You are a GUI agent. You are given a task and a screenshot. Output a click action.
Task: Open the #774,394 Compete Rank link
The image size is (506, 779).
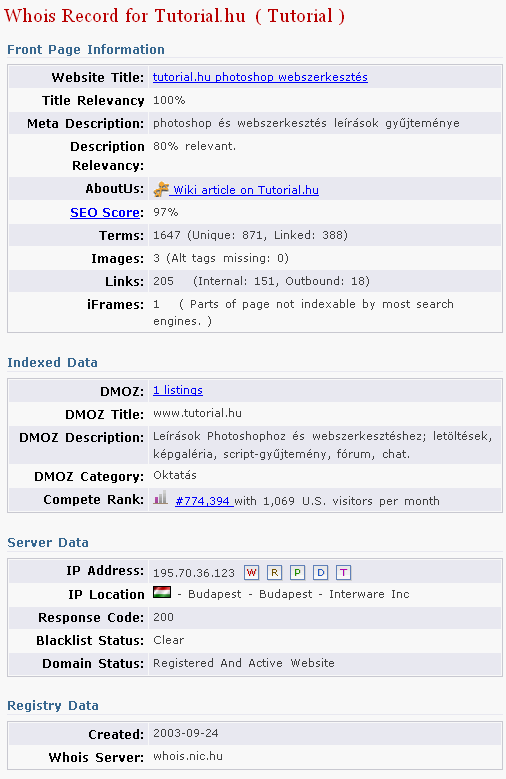(x=204, y=501)
